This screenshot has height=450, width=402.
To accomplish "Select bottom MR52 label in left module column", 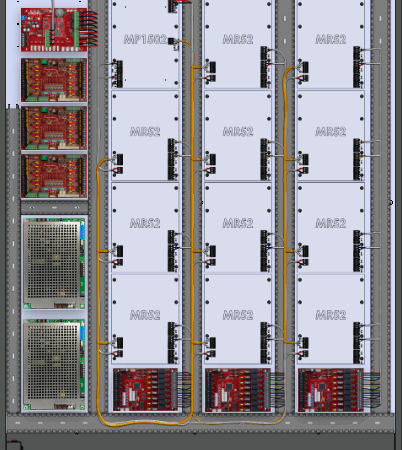I will pyautogui.click(x=145, y=315).
